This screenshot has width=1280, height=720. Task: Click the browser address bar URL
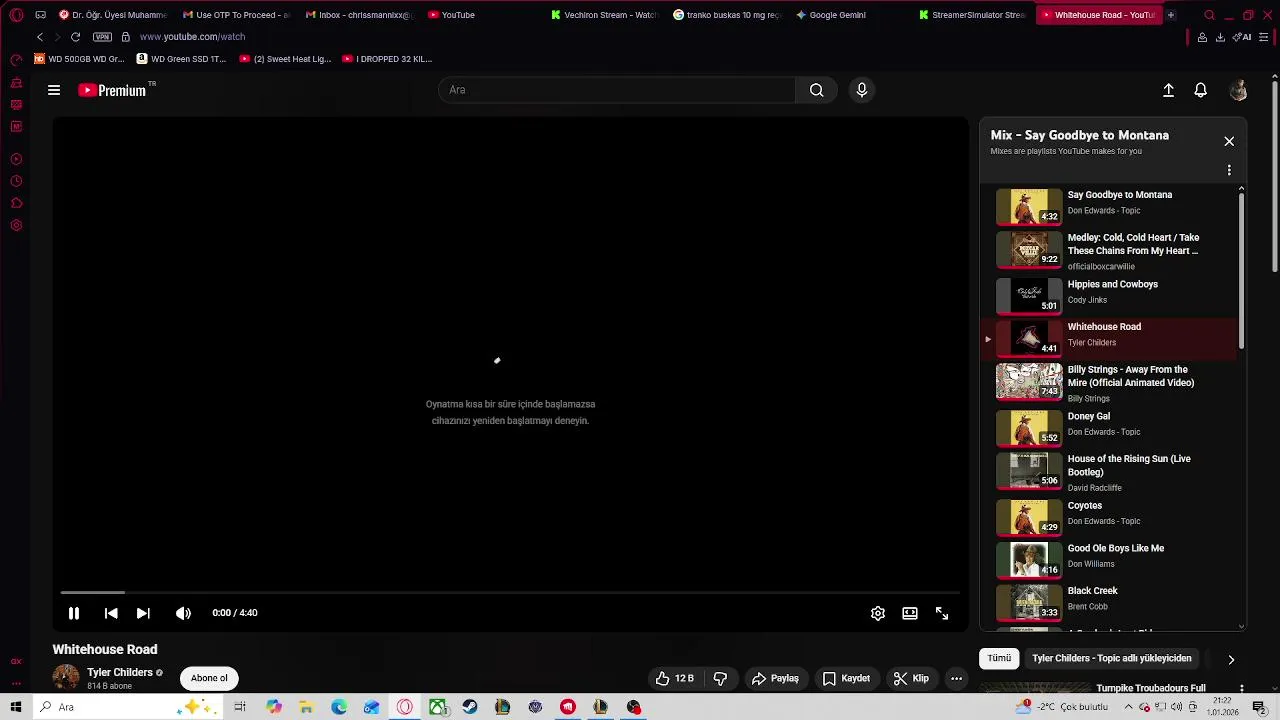(x=192, y=37)
